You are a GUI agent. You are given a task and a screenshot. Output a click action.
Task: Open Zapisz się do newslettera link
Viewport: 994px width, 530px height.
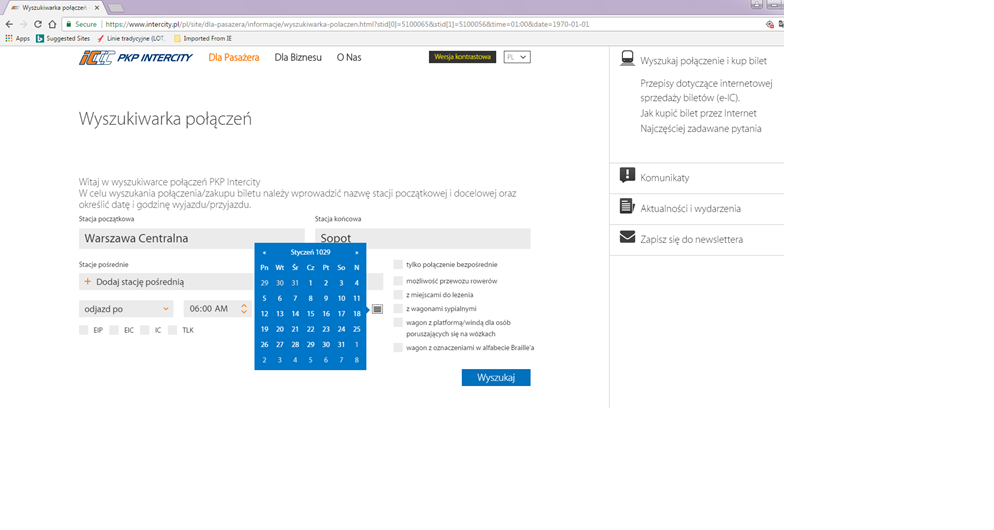coord(692,240)
